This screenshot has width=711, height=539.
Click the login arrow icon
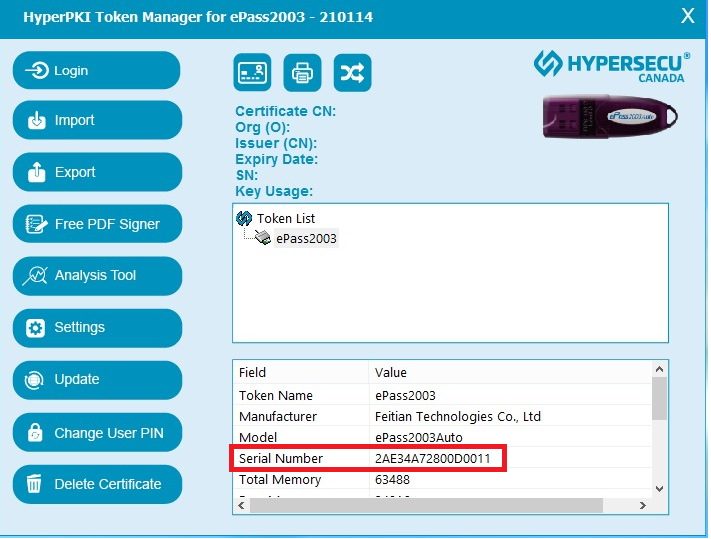38,70
